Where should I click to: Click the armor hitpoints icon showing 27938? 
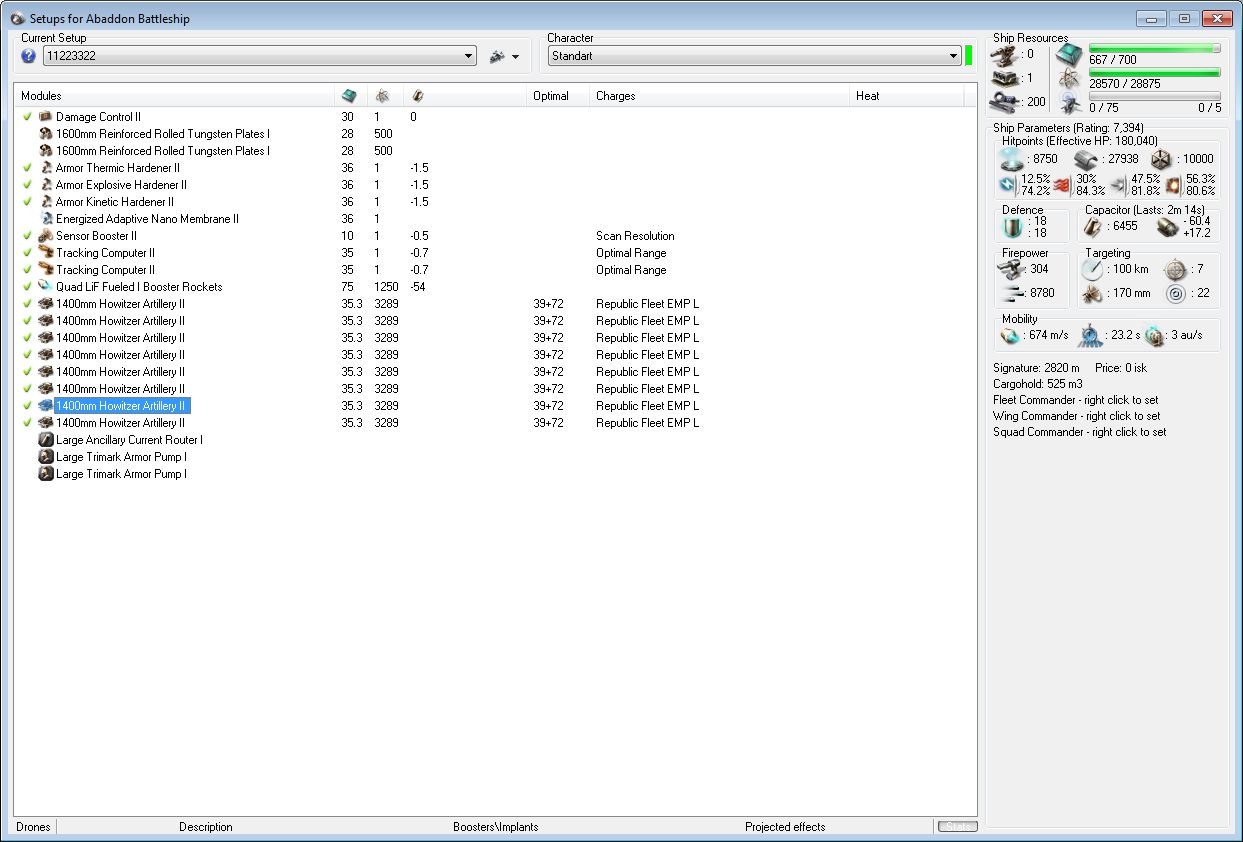click(1087, 159)
